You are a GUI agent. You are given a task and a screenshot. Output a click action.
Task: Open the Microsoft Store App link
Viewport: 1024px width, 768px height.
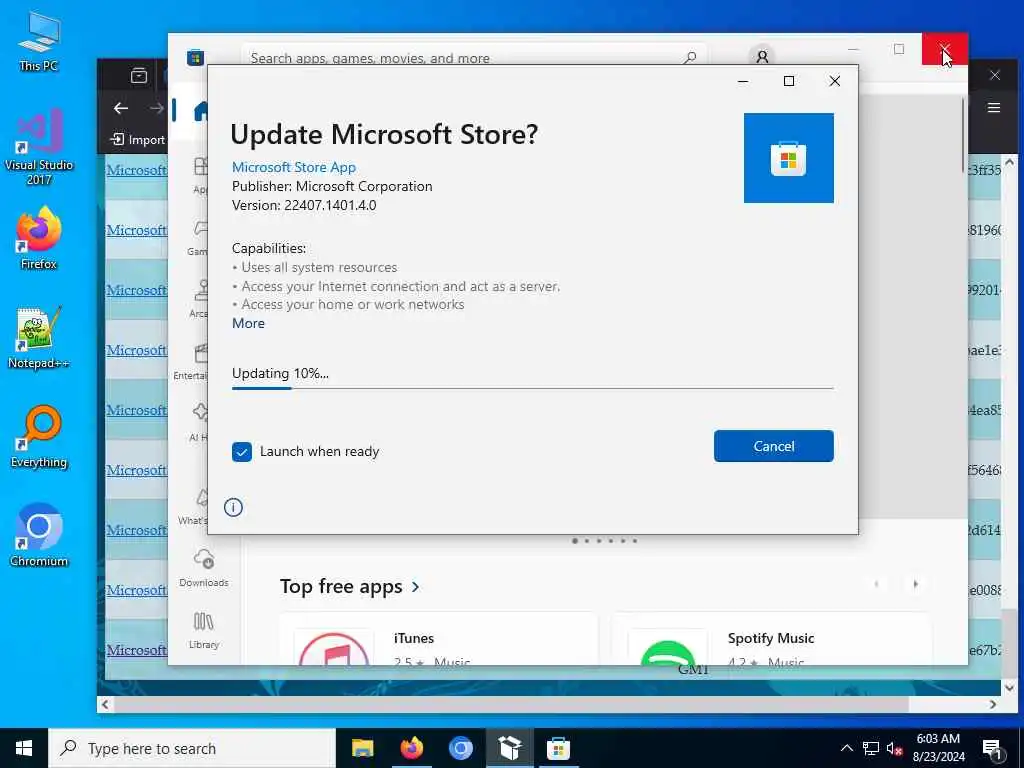click(294, 167)
